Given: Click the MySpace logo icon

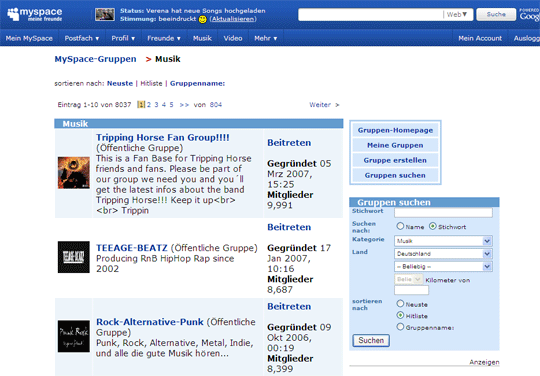Looking at the screenshot, I should pos(13,14).
